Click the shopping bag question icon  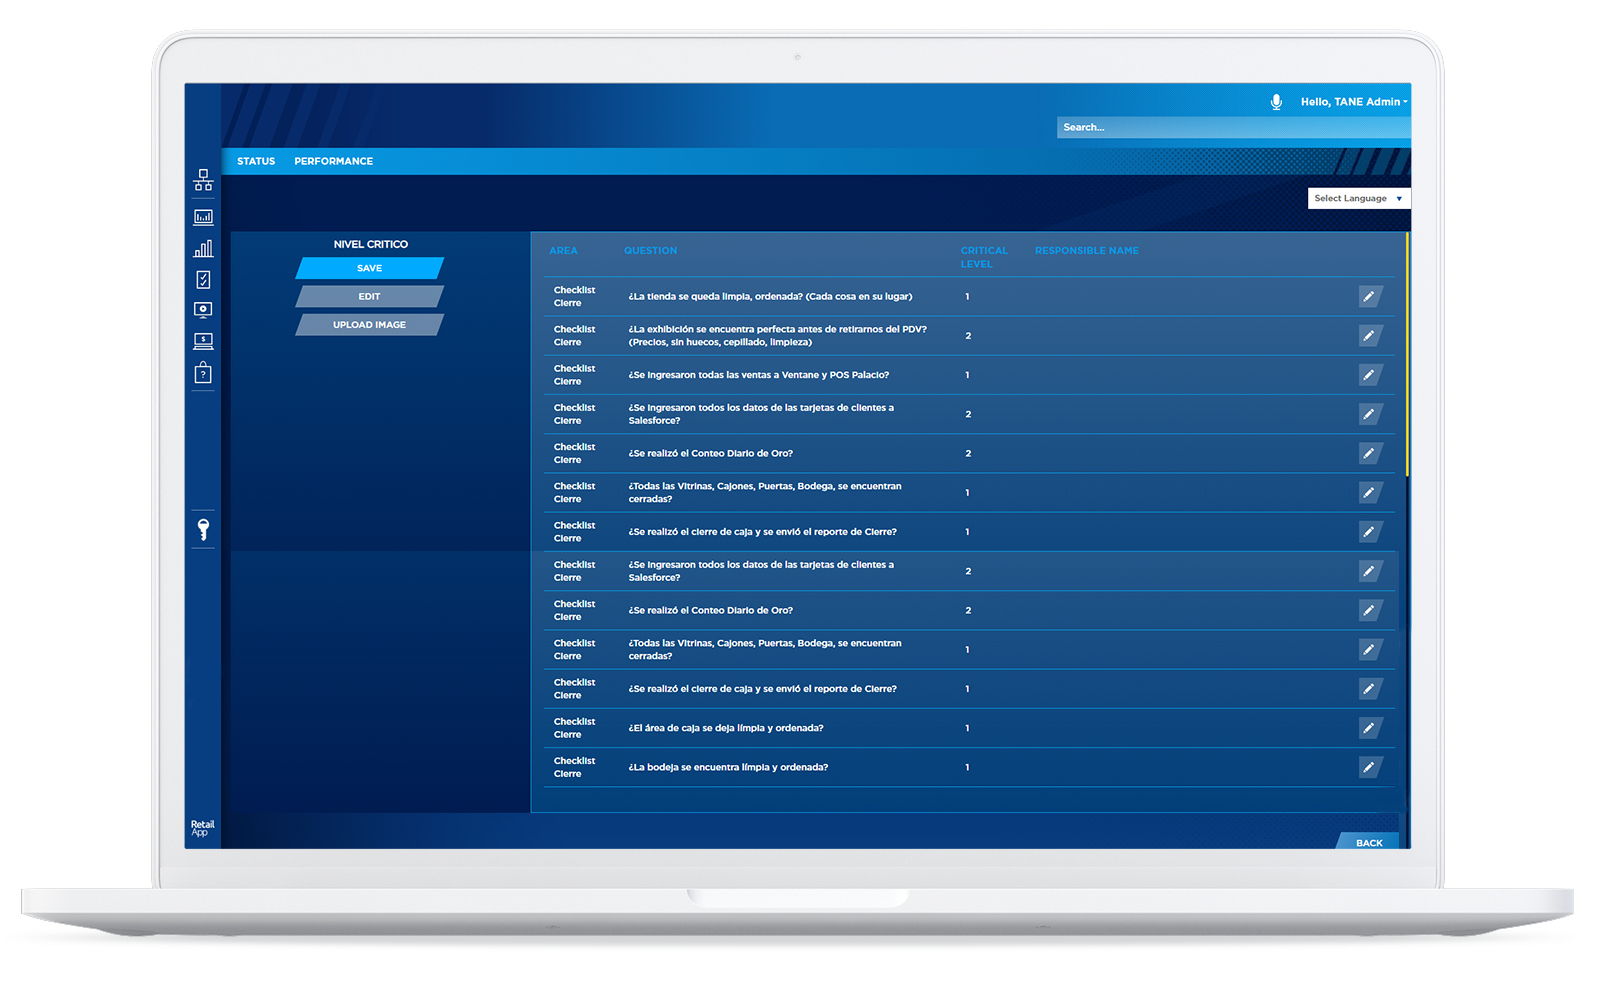tap(203, 374)
